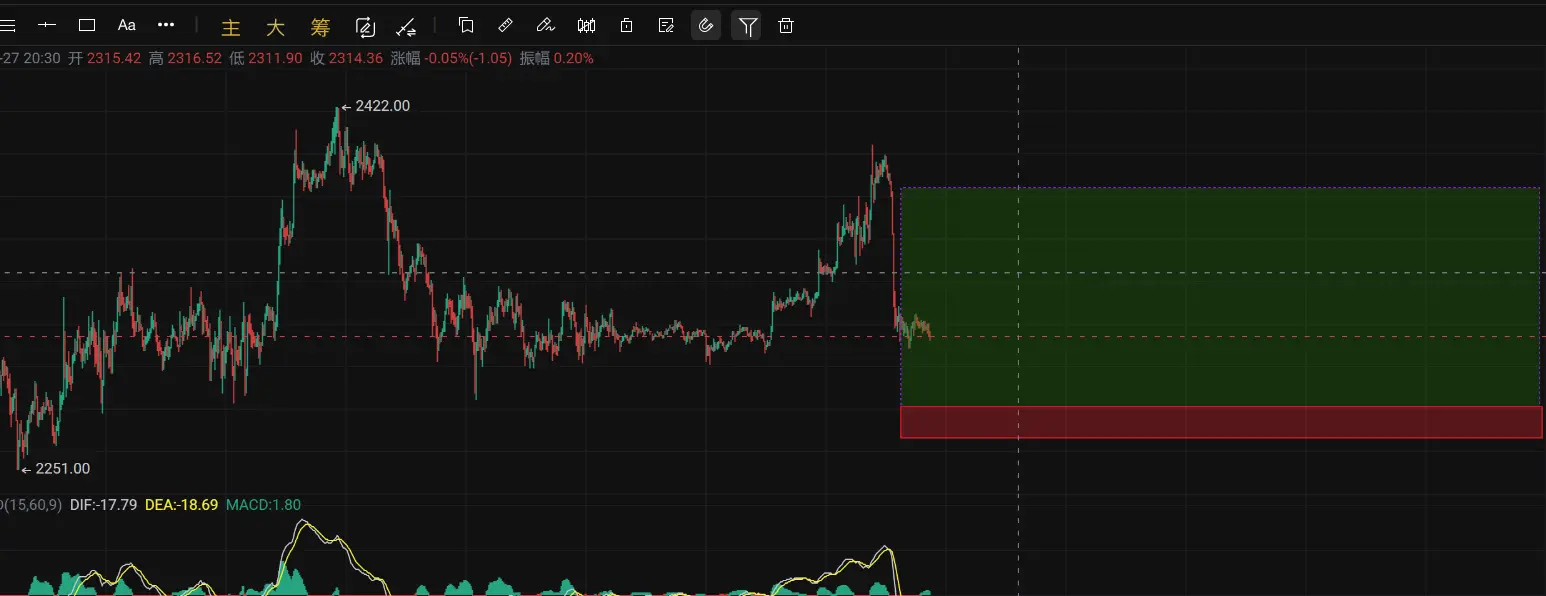Toggle the filter funnel button
Image resolution: width=1546 pixels, height=596 pixels.
coord(747,25)
